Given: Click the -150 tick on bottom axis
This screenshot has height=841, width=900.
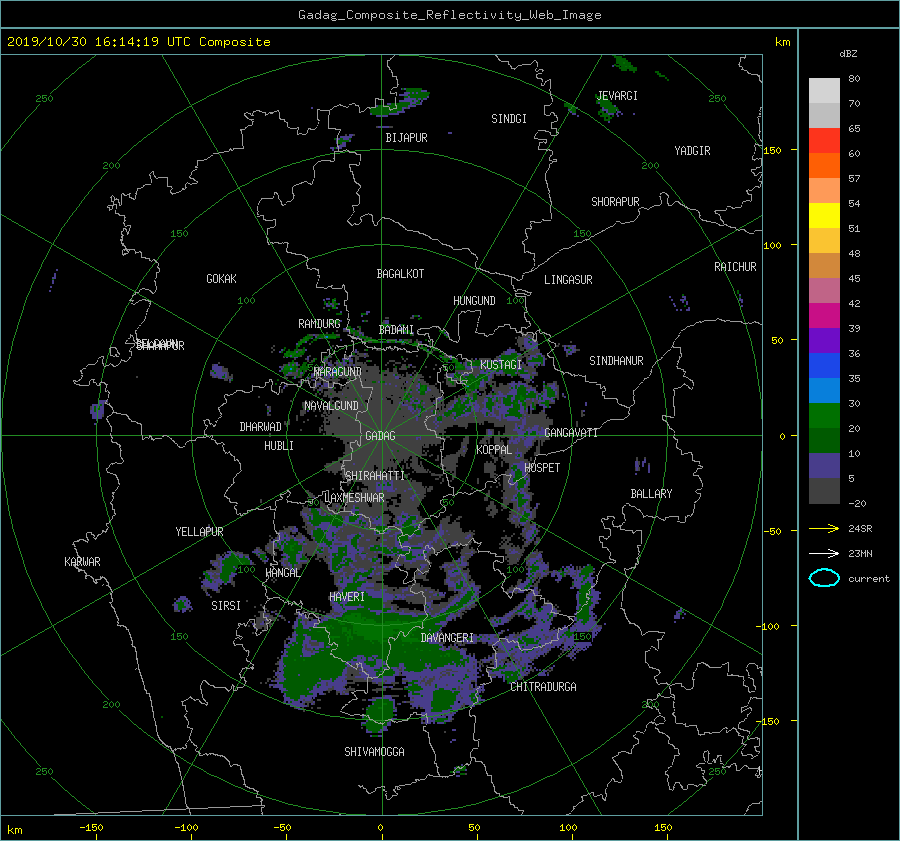Looking at the screenshot, I should click(91, 828).
